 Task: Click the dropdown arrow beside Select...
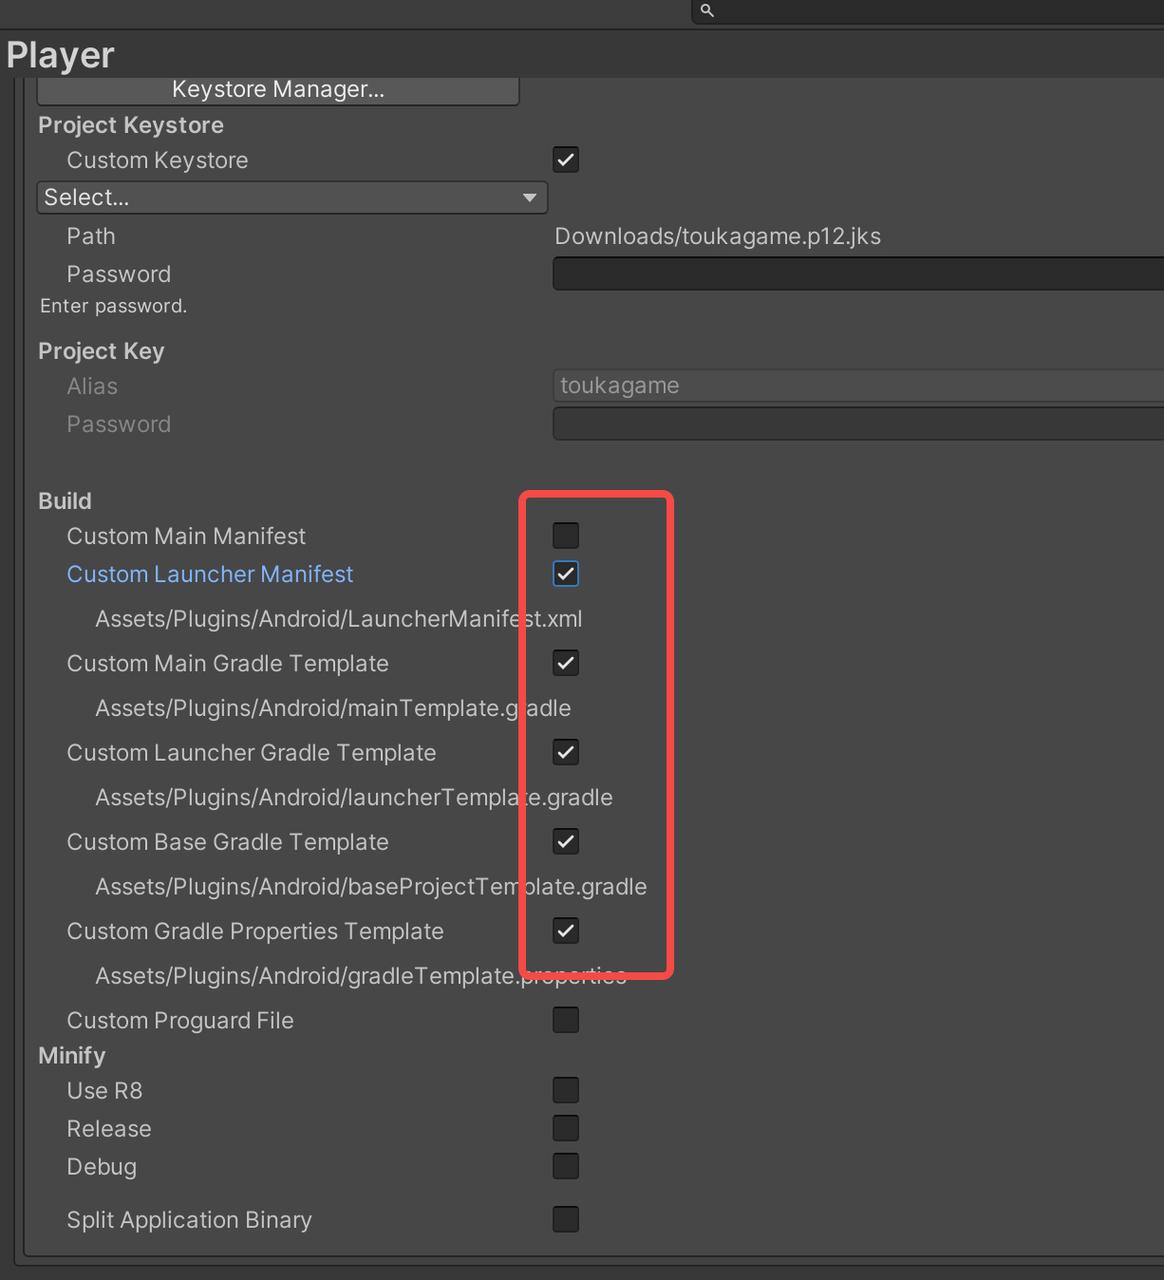(530, 198)
